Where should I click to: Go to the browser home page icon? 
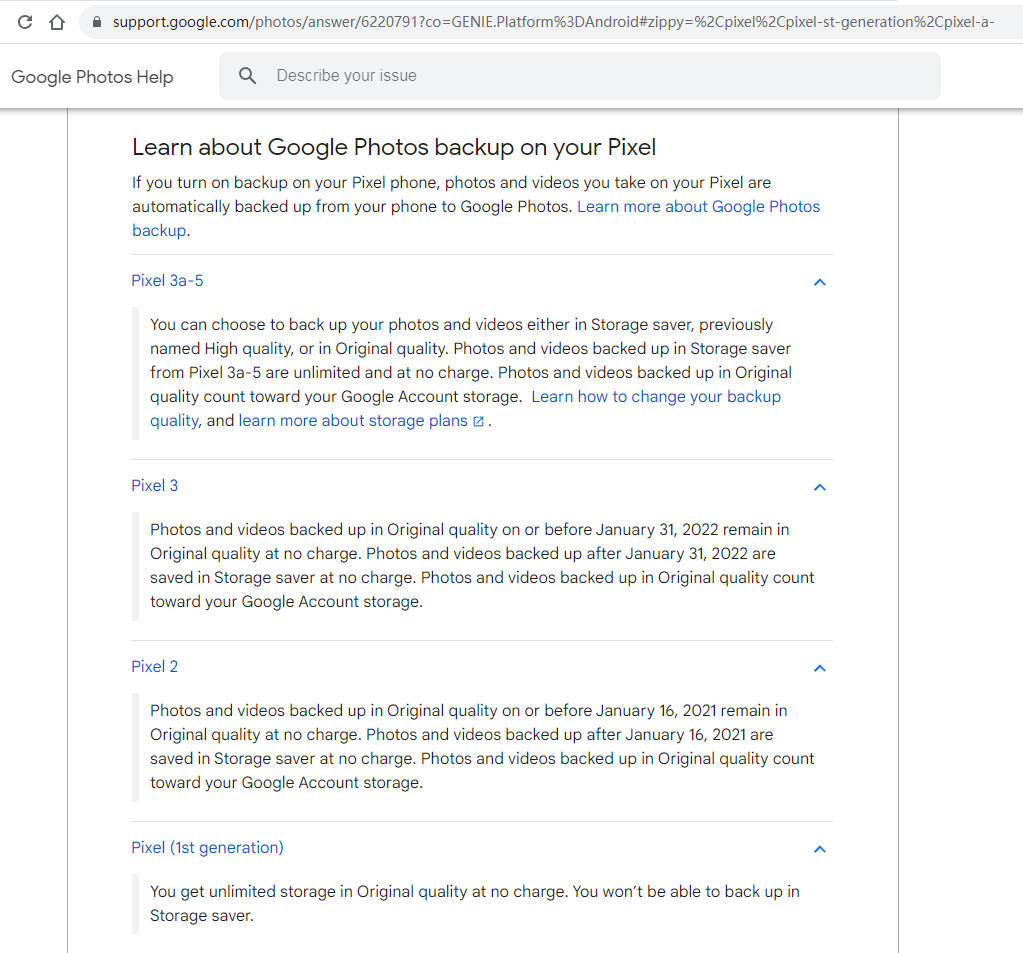57,21
